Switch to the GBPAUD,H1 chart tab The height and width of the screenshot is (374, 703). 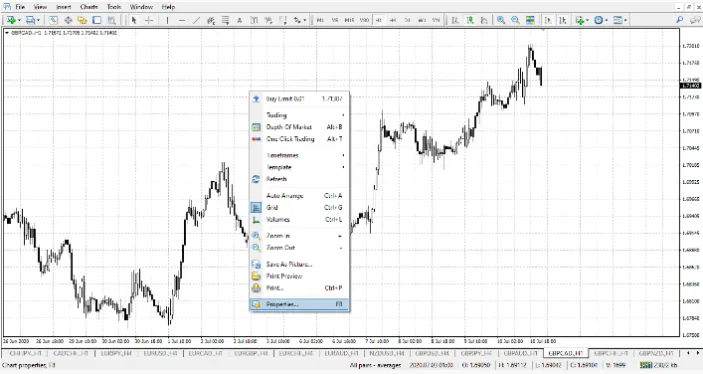(520, 353)
